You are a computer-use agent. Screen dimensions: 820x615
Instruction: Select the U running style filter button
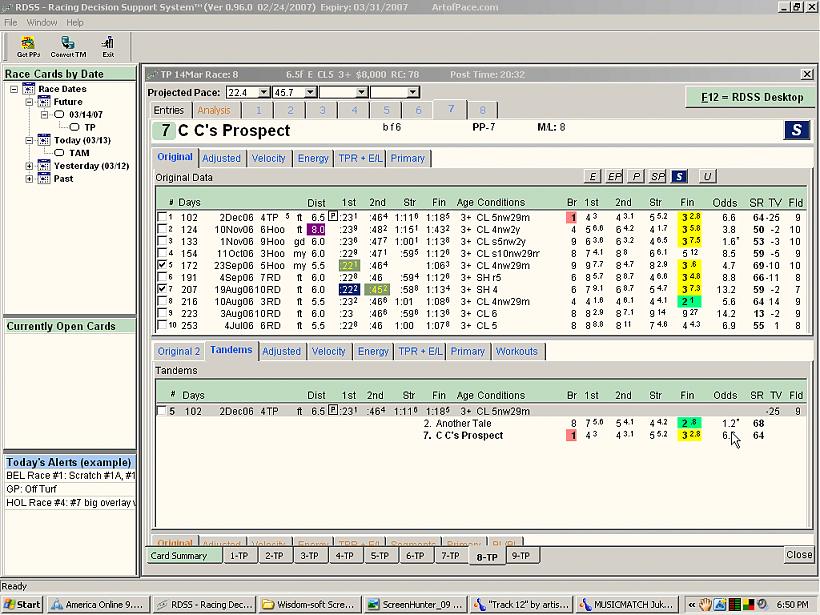707,177
